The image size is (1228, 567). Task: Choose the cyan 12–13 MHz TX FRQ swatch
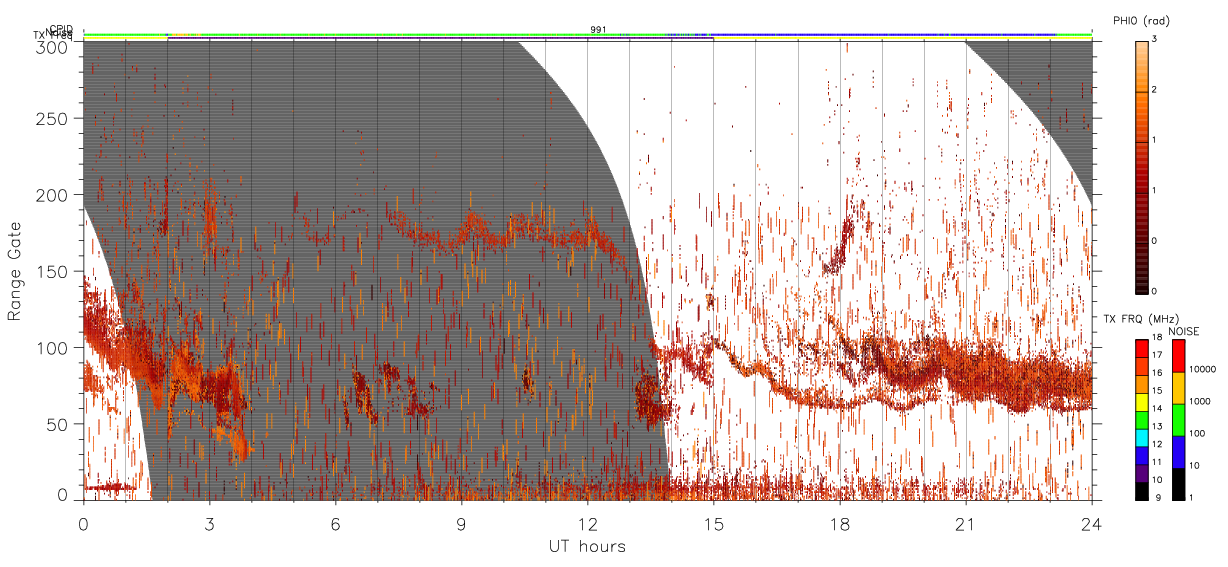coord(1141,437)
